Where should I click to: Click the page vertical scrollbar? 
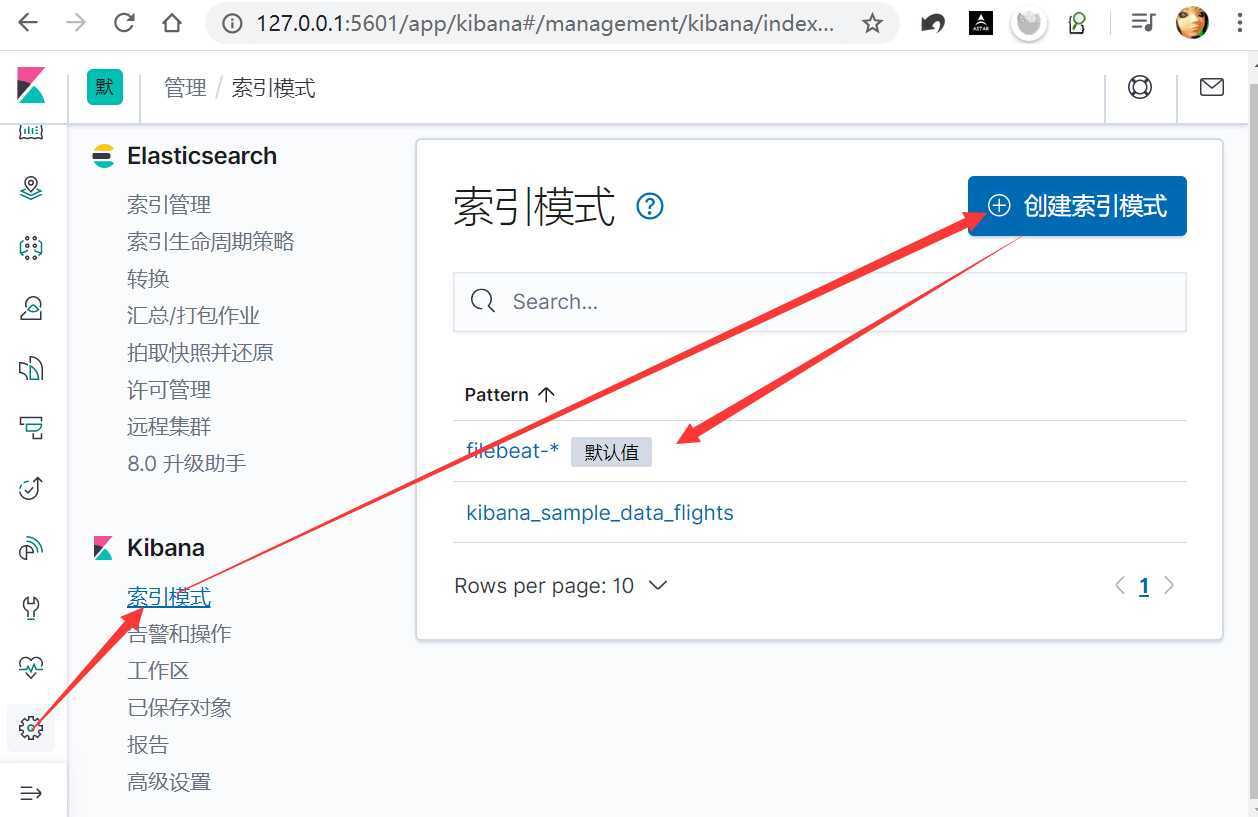[x=1253, y=440]
